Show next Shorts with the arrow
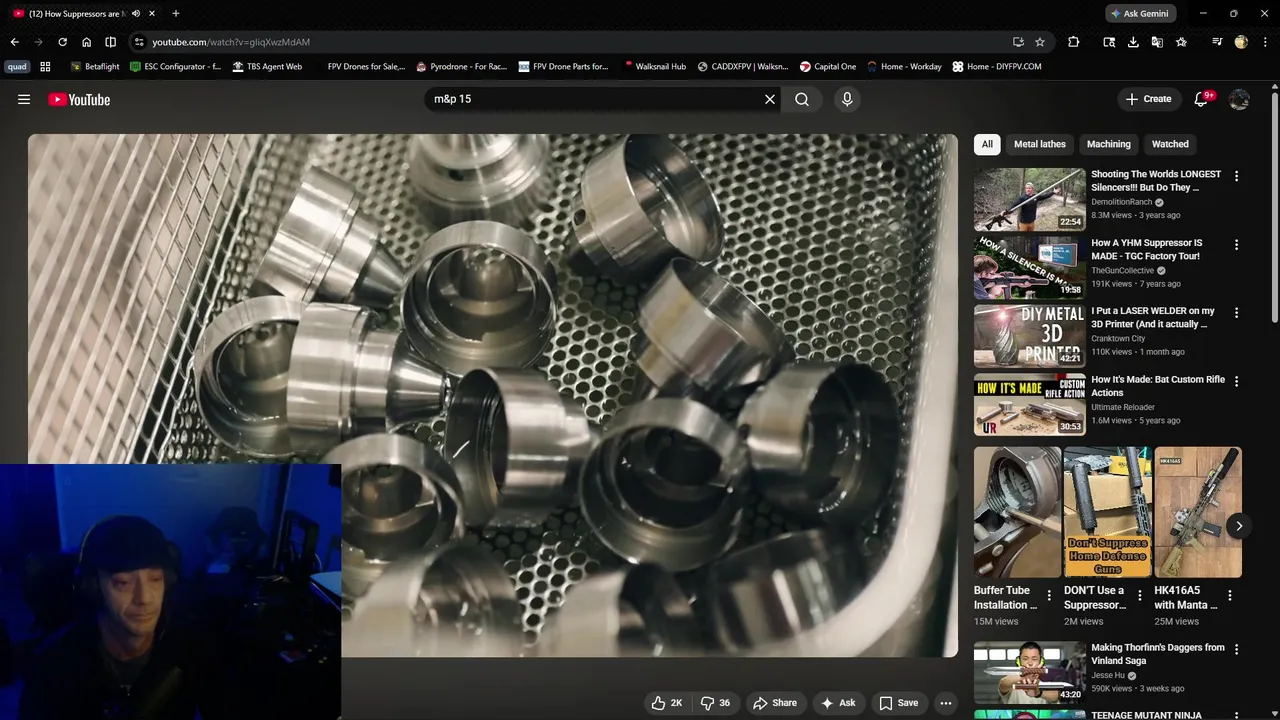This screenshot has height=720, width=1280. click(x=1238, y=526)
